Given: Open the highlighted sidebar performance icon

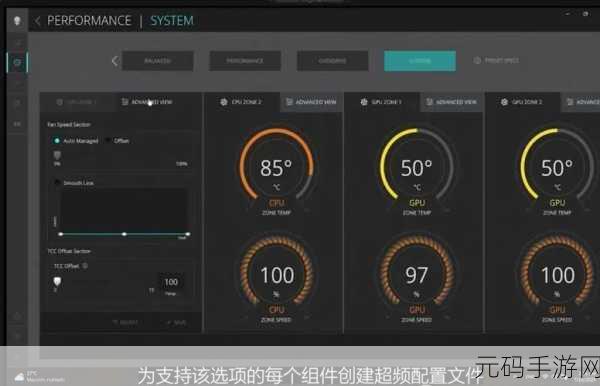Looking at the screenshot, I should tap(17, 62).
